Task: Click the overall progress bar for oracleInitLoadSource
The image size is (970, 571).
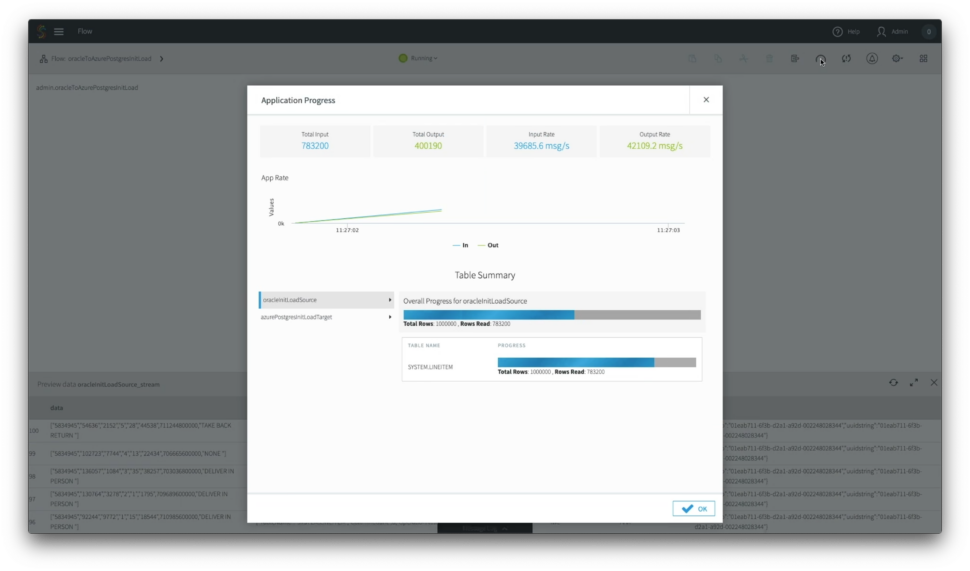Action: pos(552,315)
